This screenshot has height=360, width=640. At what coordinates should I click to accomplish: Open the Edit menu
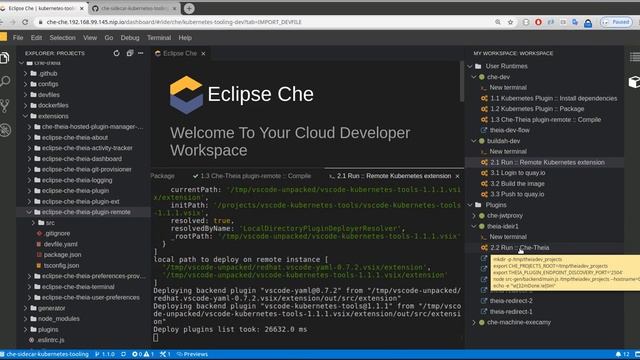36,38
